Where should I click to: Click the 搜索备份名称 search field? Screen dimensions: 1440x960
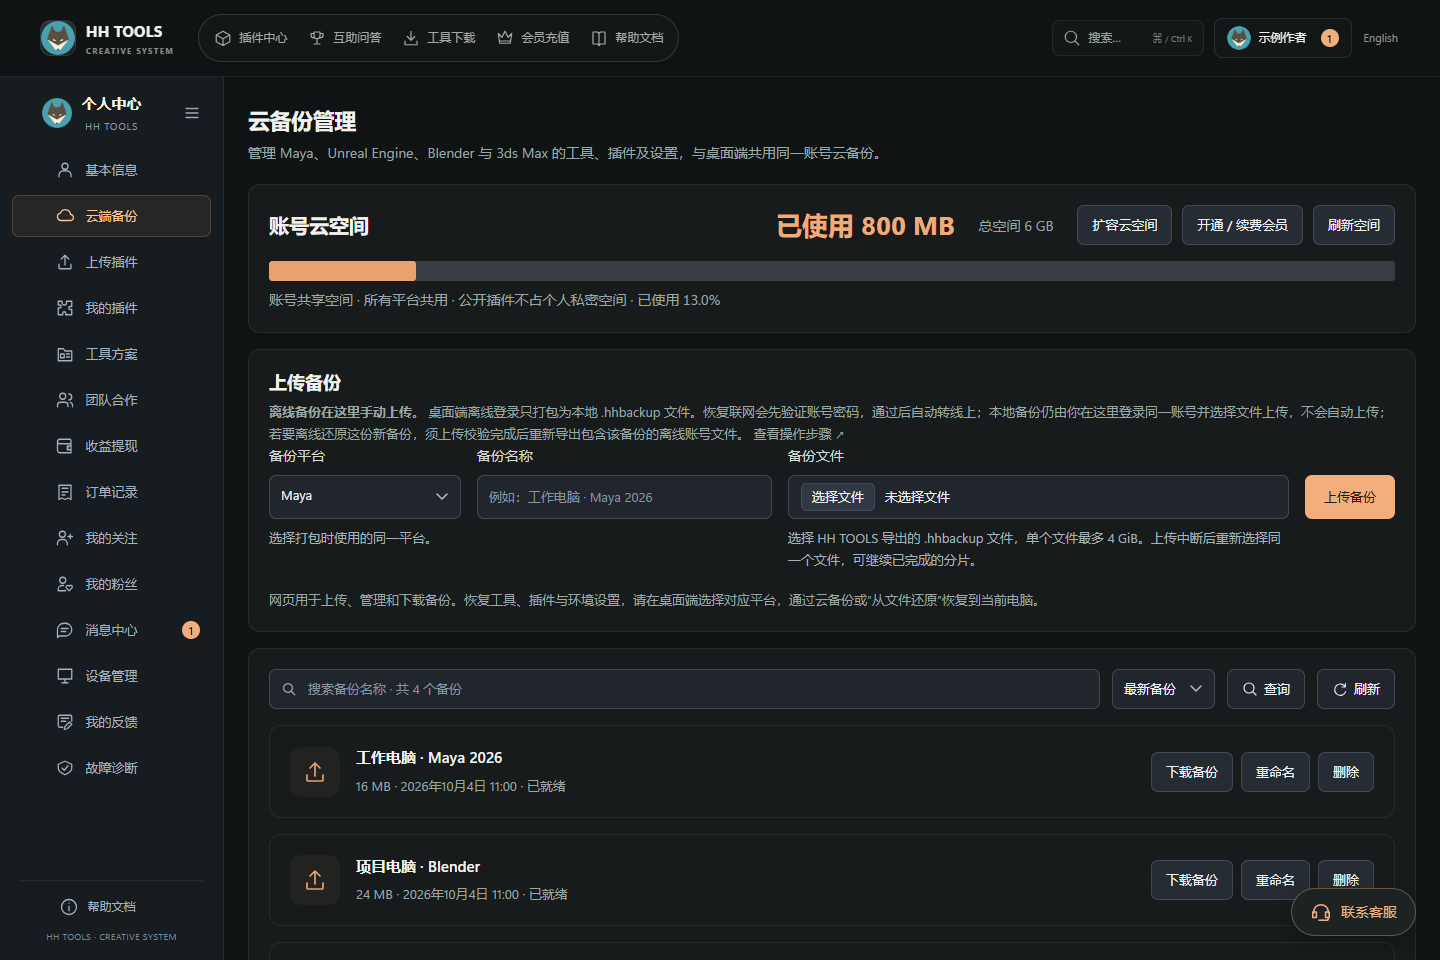684,689
